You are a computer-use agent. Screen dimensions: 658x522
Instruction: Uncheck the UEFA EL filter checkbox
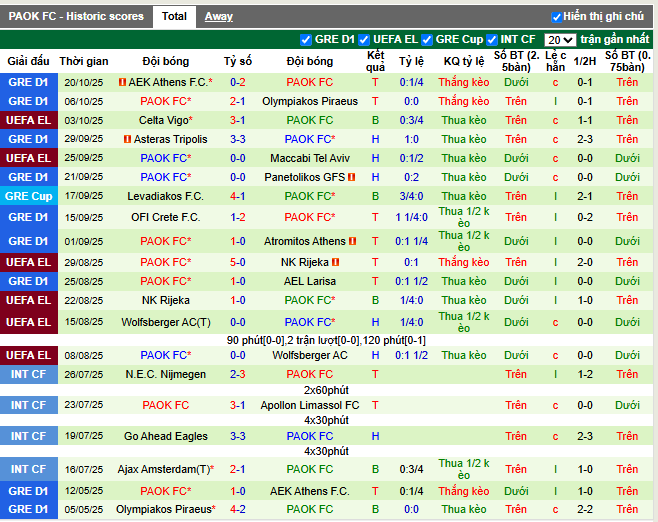[x=366, y=40]
